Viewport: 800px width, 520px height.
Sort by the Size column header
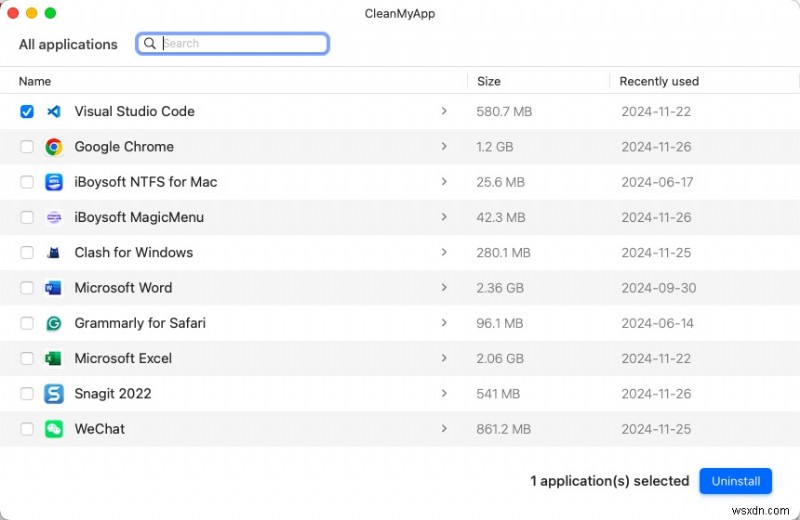click(489, 81)
